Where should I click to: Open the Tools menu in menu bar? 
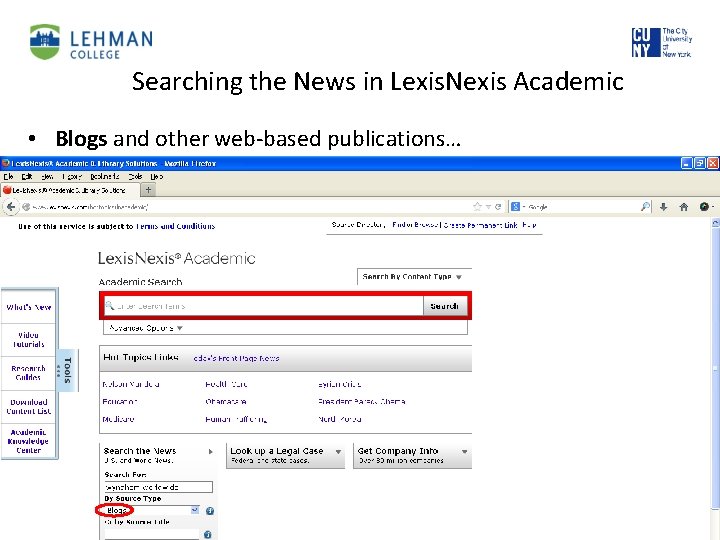coord(135,176)
